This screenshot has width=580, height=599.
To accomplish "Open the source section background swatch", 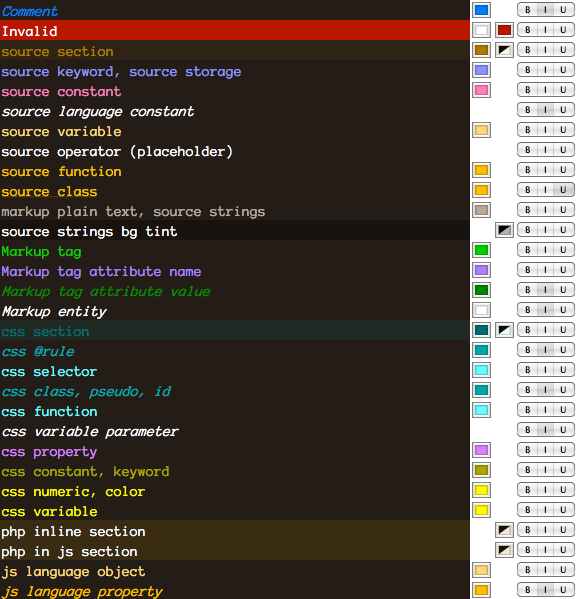I will (x=504, y=50).
